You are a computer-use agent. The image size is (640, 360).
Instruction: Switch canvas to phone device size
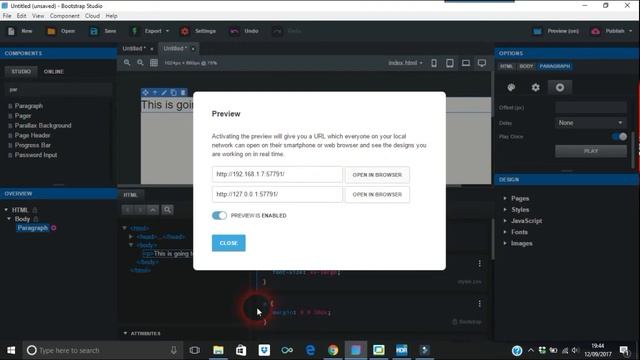434,63
